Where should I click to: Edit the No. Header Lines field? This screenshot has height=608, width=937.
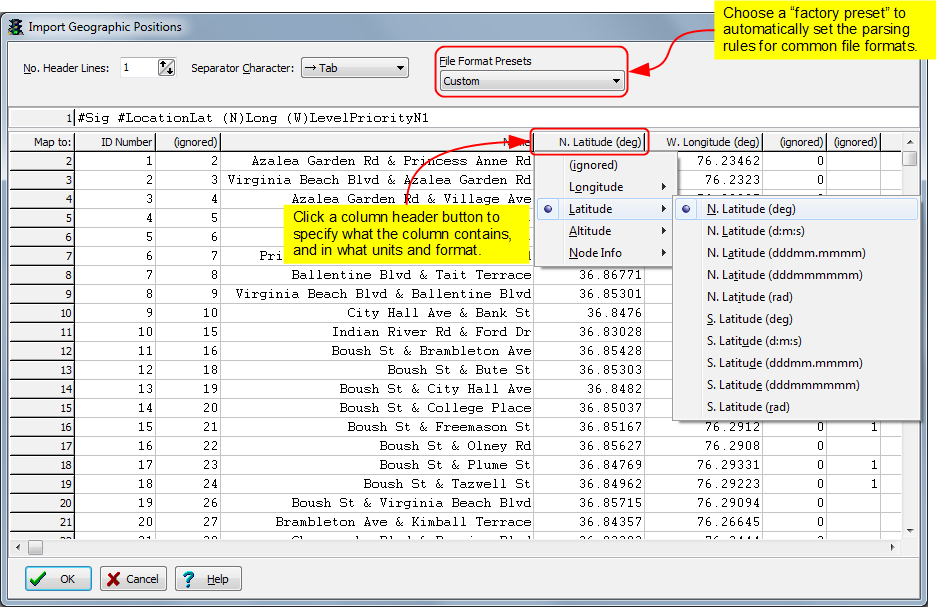tap(140, 67)
